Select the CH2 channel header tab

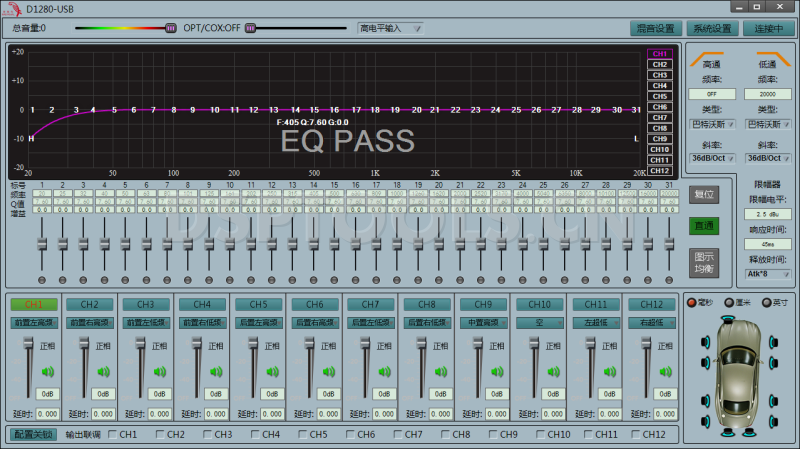coord(89,304)
